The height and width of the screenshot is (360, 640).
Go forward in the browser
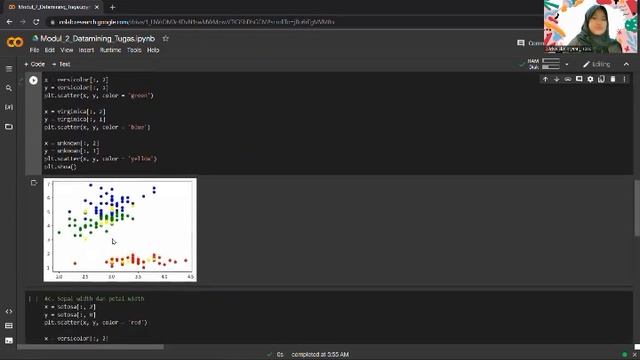point(23,22)
